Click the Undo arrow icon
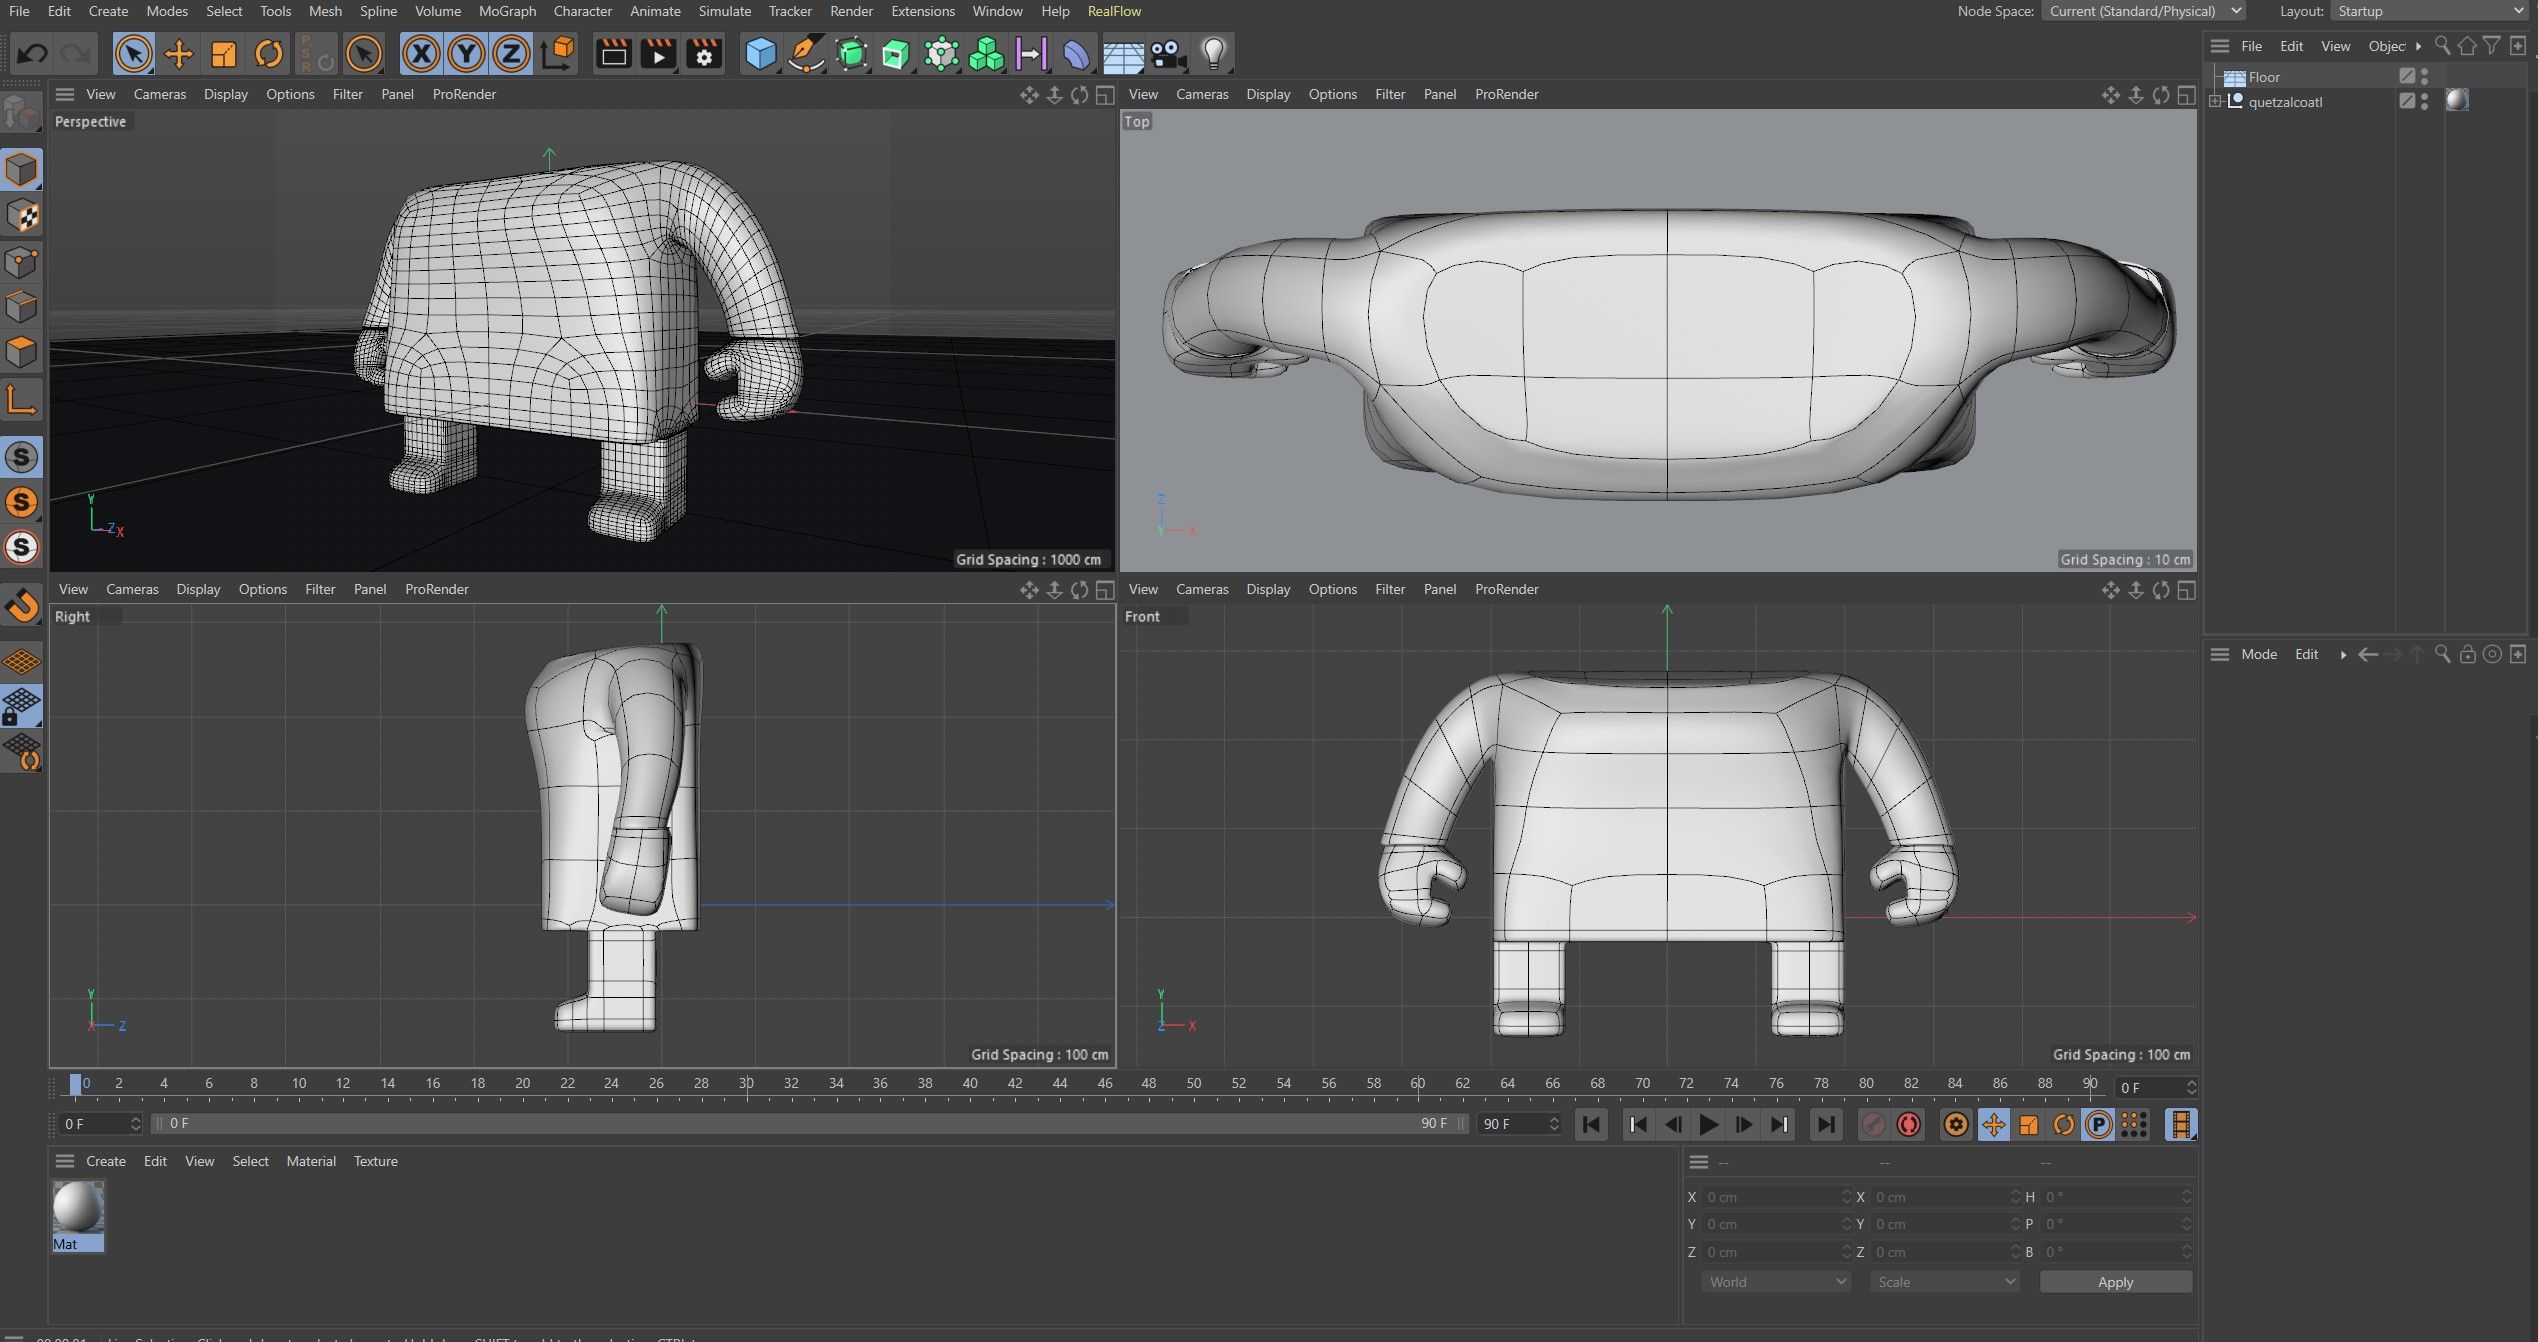The image size is (2538, 1342). [32, 53]
